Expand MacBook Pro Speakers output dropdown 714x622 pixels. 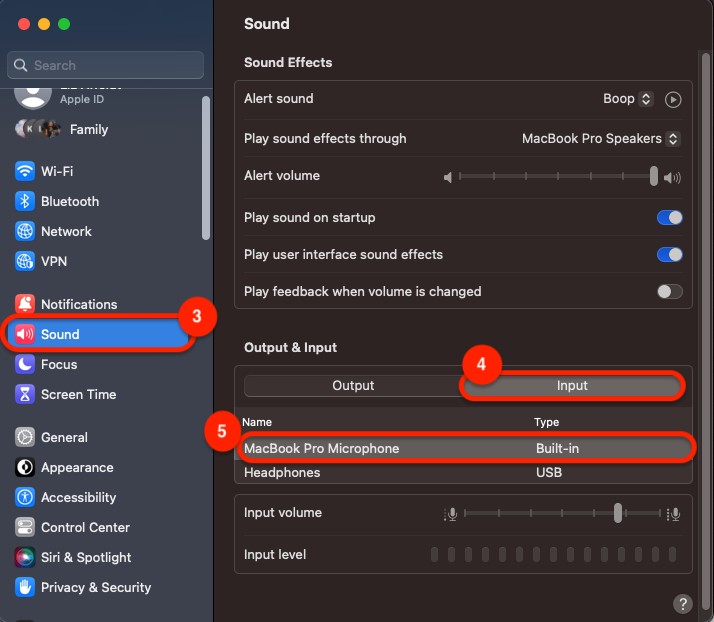pyautogui.click(x=601, y=139)
